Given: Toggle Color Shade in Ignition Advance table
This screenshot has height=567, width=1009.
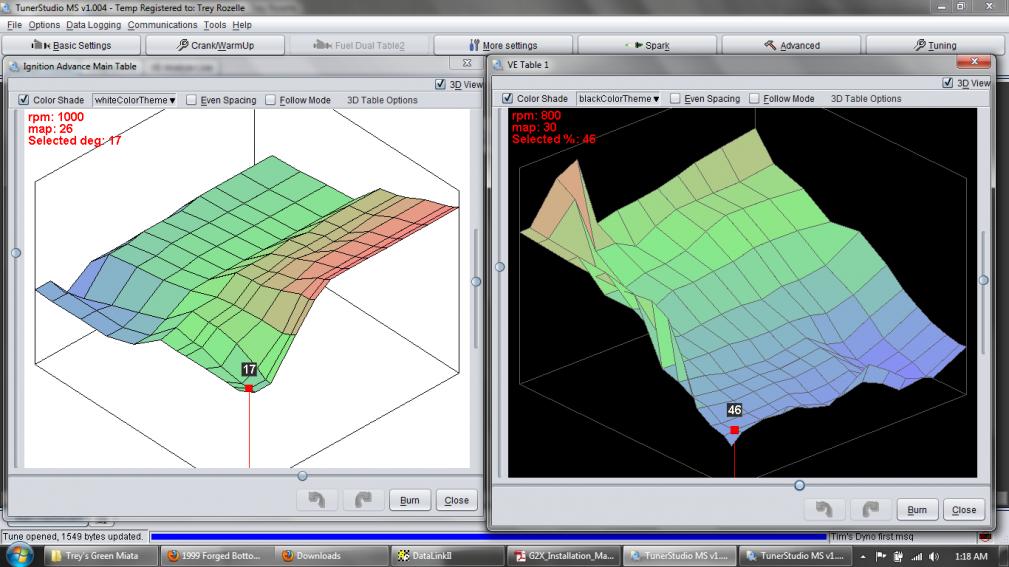Looking at the screenshot, I should tap(24, 100).
